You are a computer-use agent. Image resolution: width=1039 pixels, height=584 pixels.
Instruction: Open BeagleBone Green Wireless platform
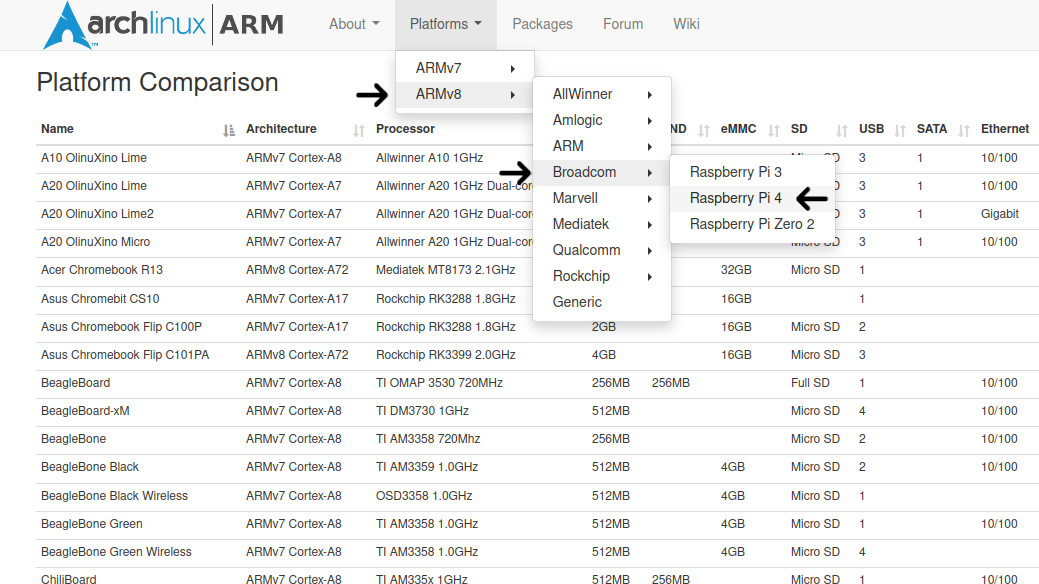[116, 552]
